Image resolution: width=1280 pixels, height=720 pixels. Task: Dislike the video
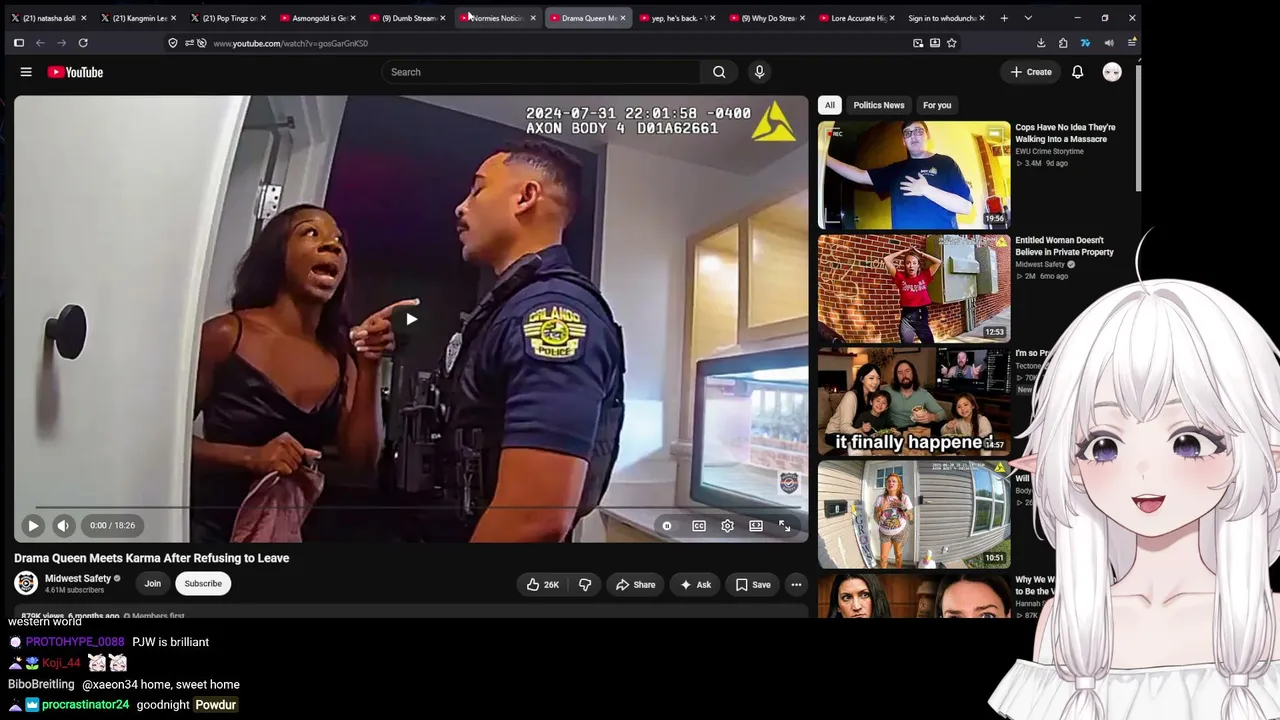(585, 585)
